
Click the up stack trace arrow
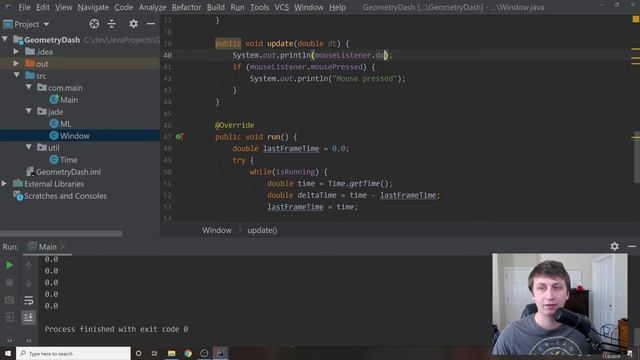[x=29, y=266]
